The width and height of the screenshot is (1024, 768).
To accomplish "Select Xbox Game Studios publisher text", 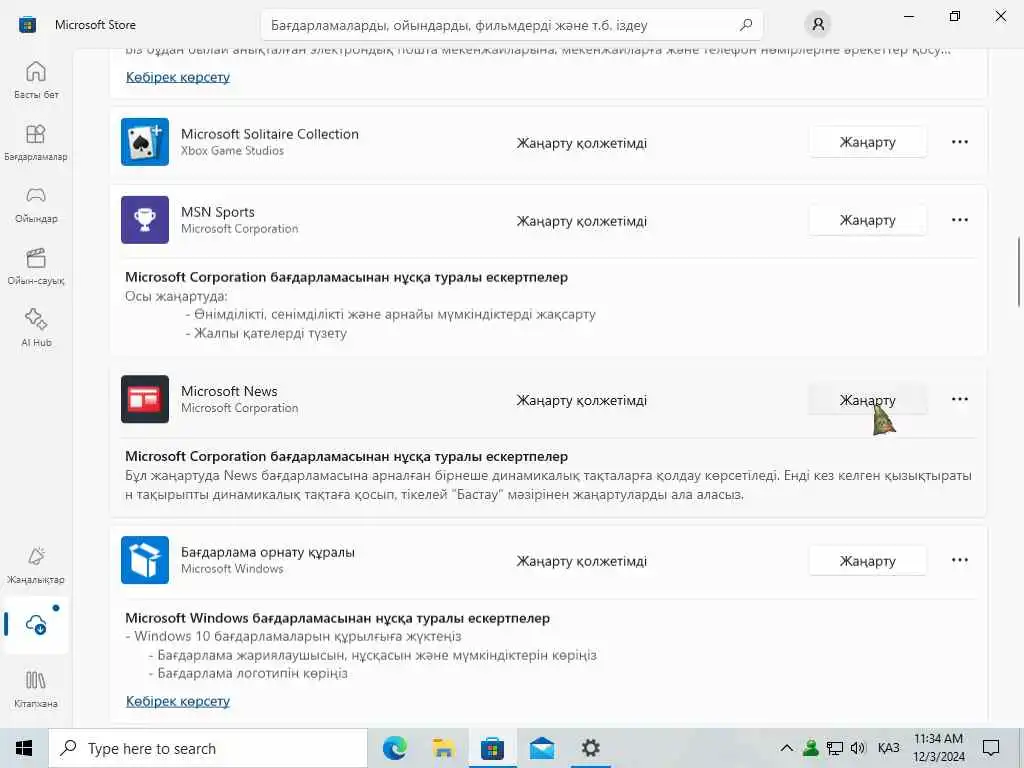I will pyautogui.click(x=232, y=151).
